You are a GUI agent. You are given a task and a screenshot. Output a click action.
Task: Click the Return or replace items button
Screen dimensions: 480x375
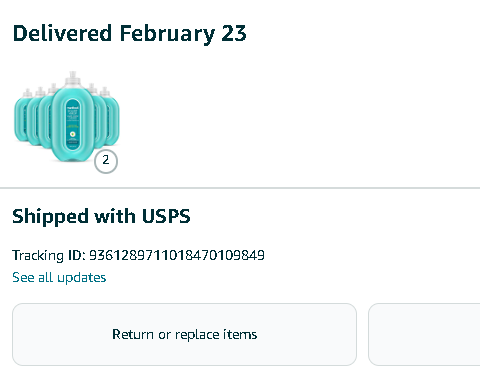pos(184,334)
